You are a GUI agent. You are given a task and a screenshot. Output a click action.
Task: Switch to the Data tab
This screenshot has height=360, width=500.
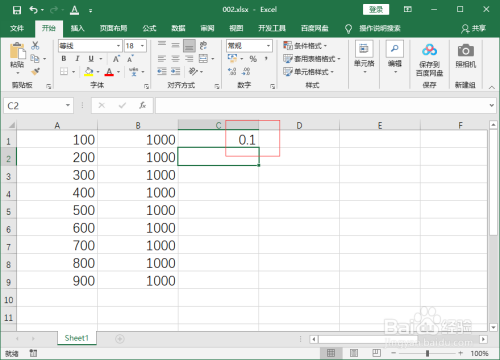point(178,28)
